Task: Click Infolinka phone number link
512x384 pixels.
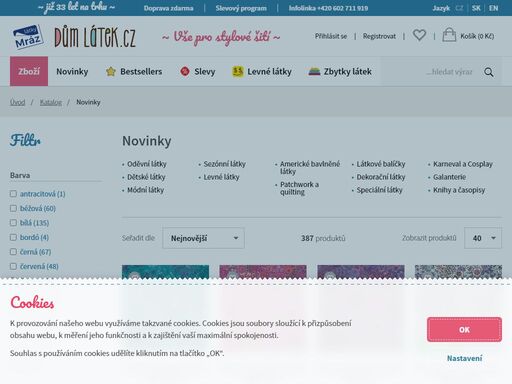Action: 328,8
